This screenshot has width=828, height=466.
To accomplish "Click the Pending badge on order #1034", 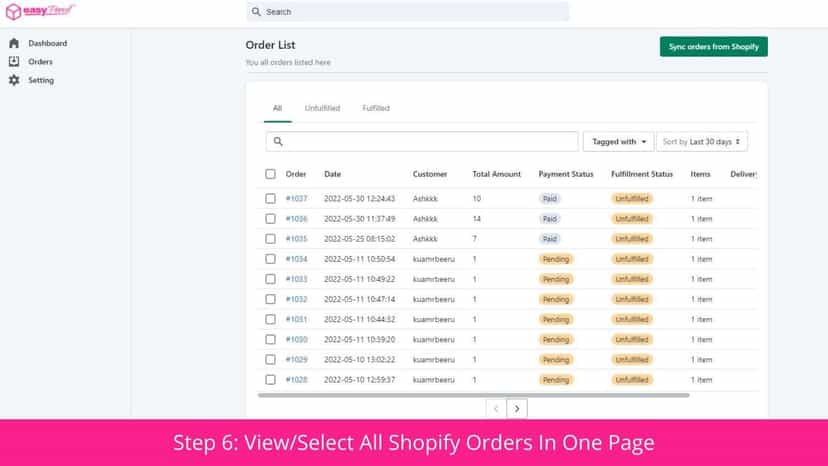I will 556,259.
